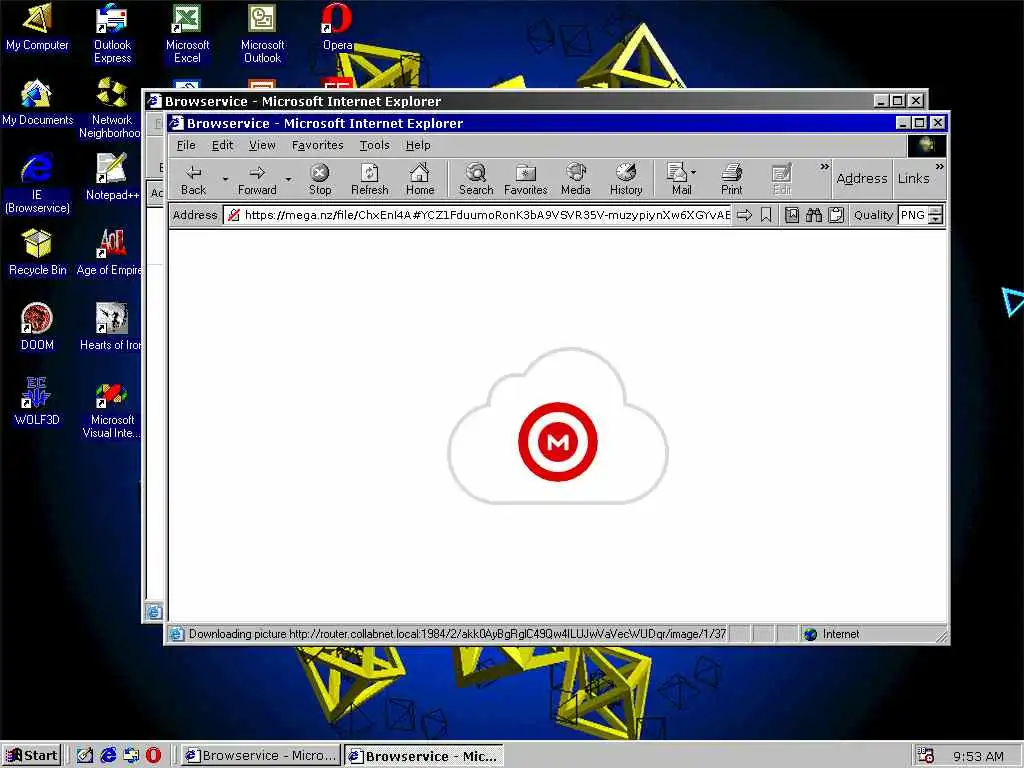Viewport: 1024px width, 768px height.
Task: Click the mega.nz URL address field
Action: point(479,215)
